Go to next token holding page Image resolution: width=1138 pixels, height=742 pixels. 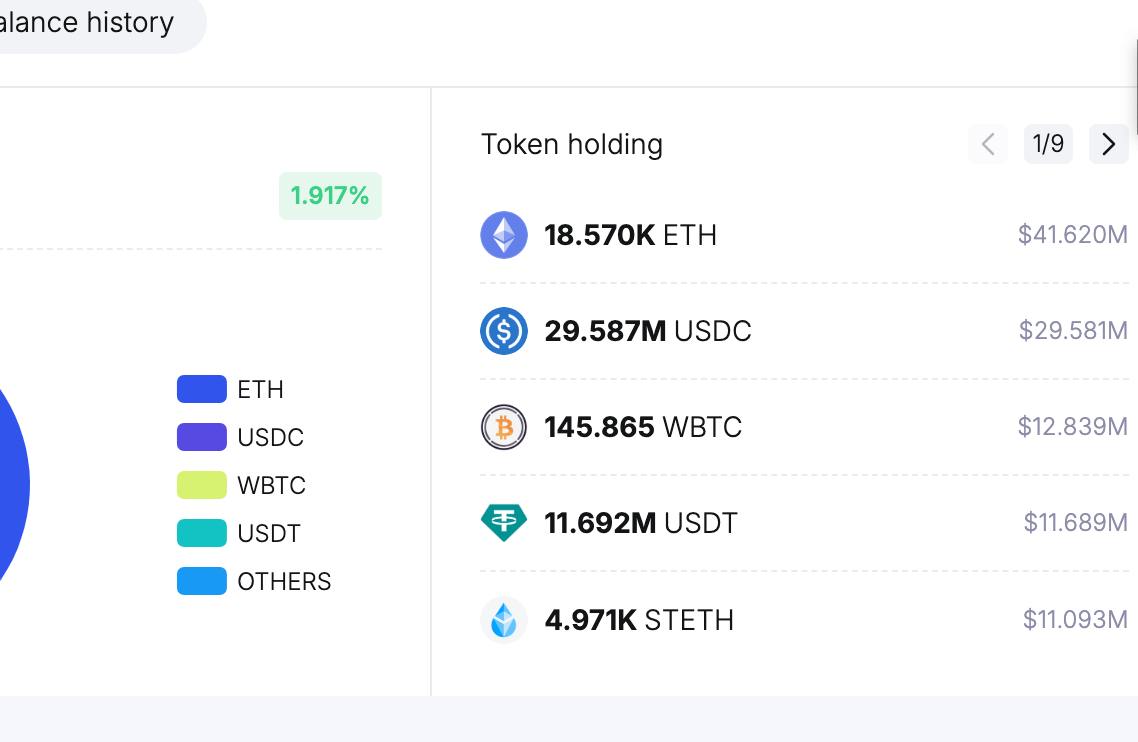pos(1108,144)
